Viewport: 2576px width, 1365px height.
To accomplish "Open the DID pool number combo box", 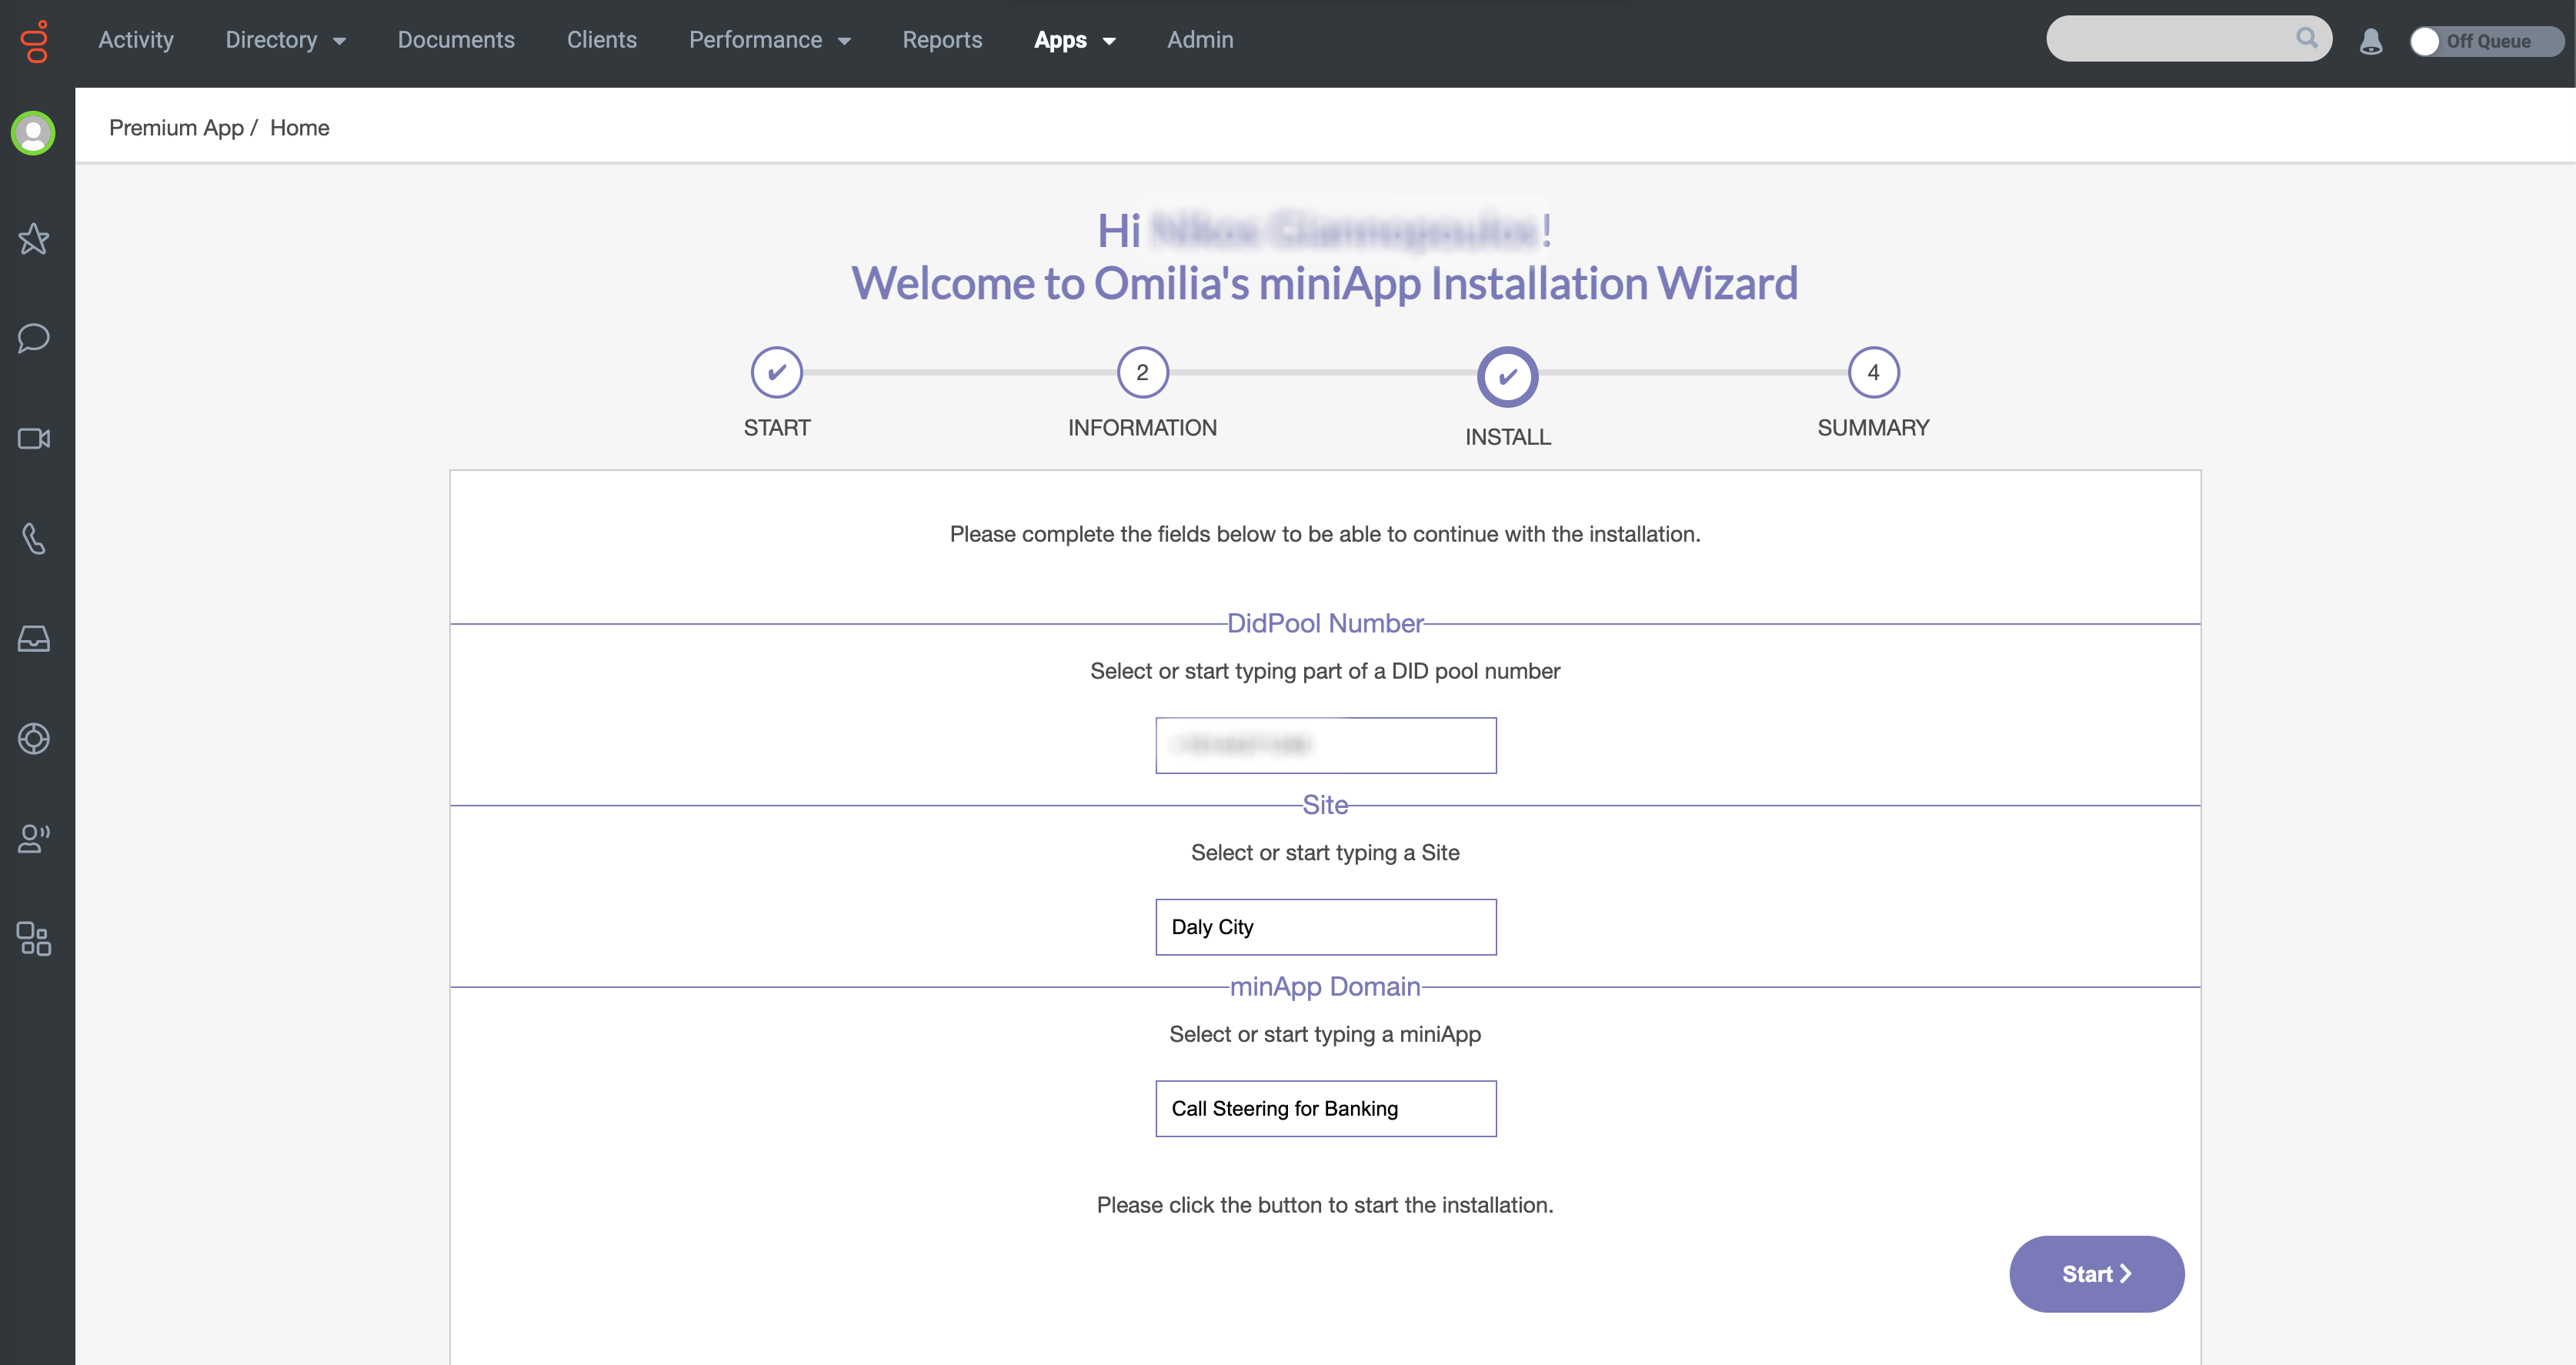I will coord(1326,745).
